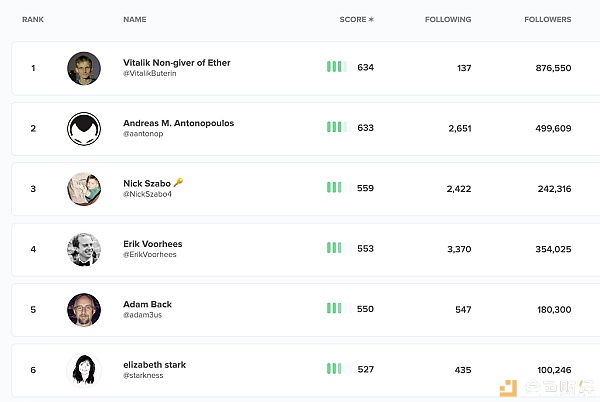Sort by the FOLLOWERS column header
The width and height of the screenshot is (600, 402).
tap(548, 19)
